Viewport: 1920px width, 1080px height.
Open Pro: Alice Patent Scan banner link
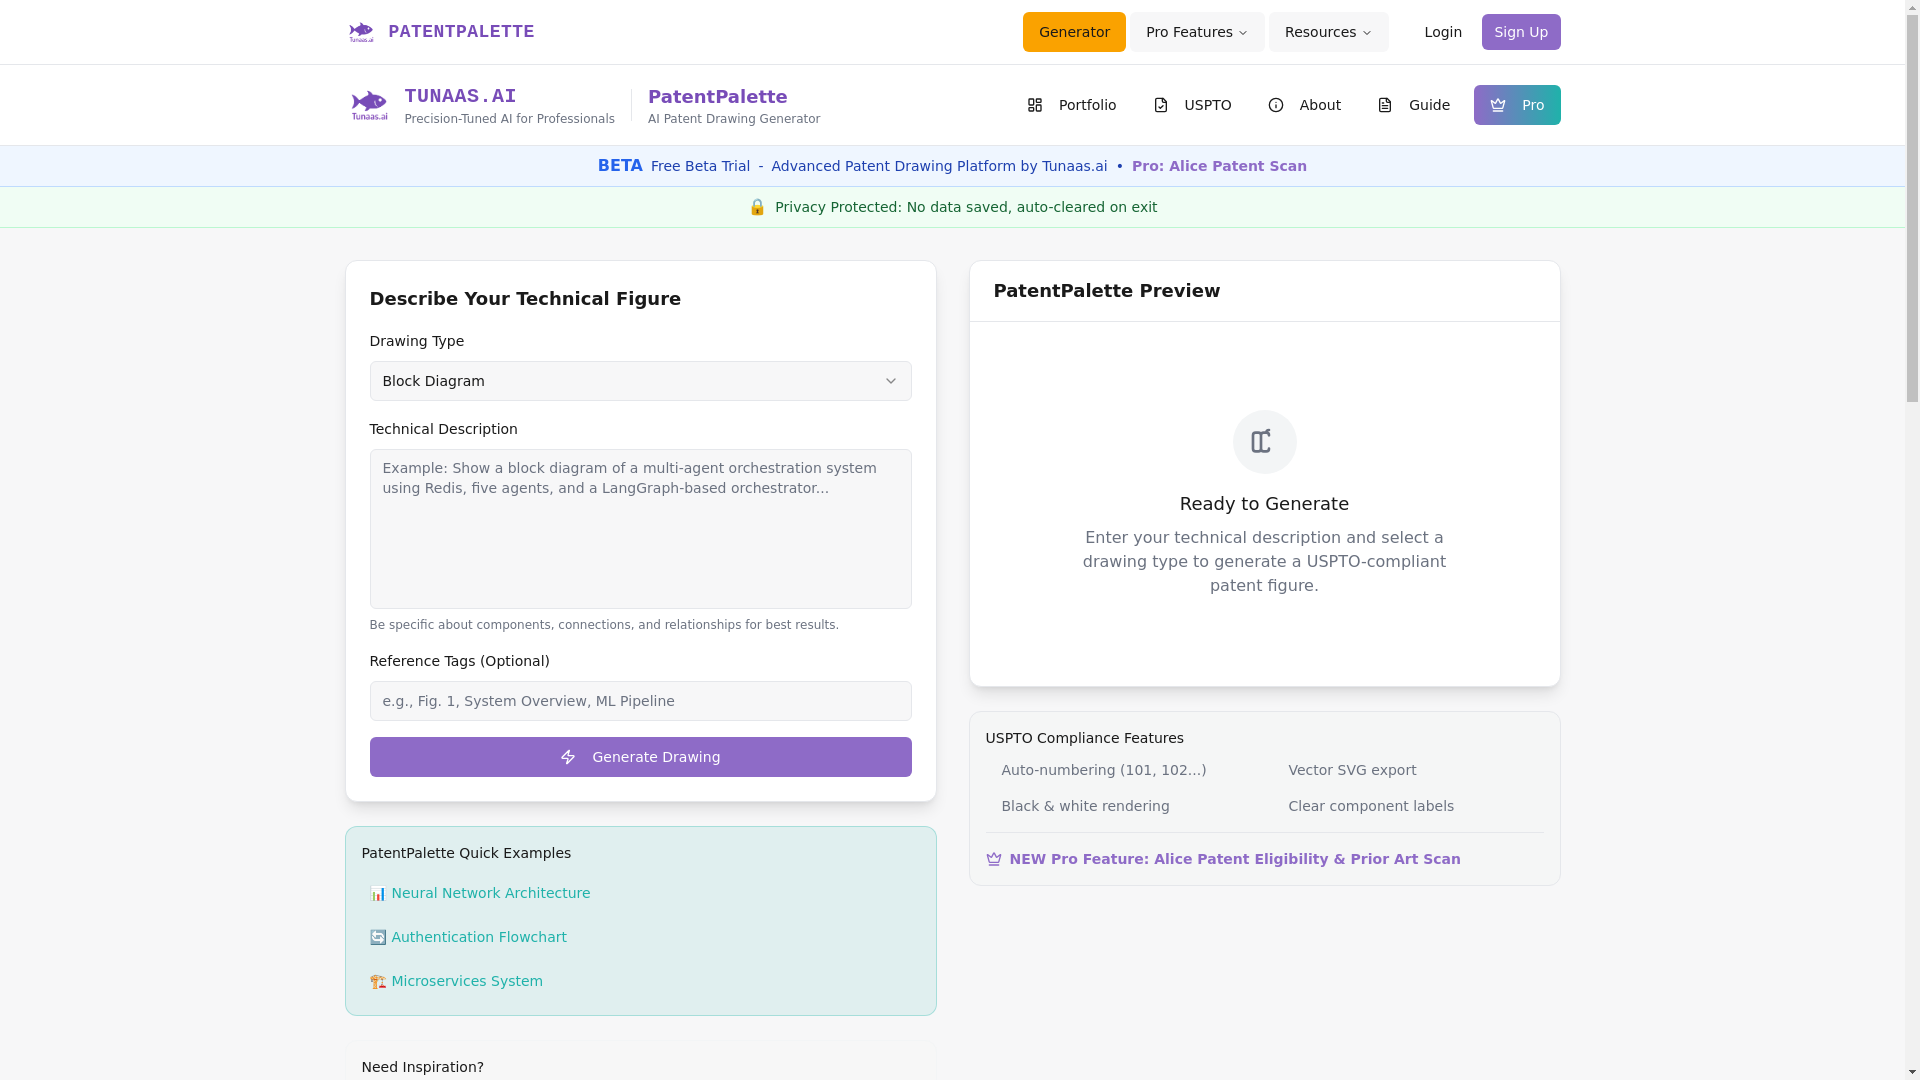pyautogui.click(x=1219, y=166)
